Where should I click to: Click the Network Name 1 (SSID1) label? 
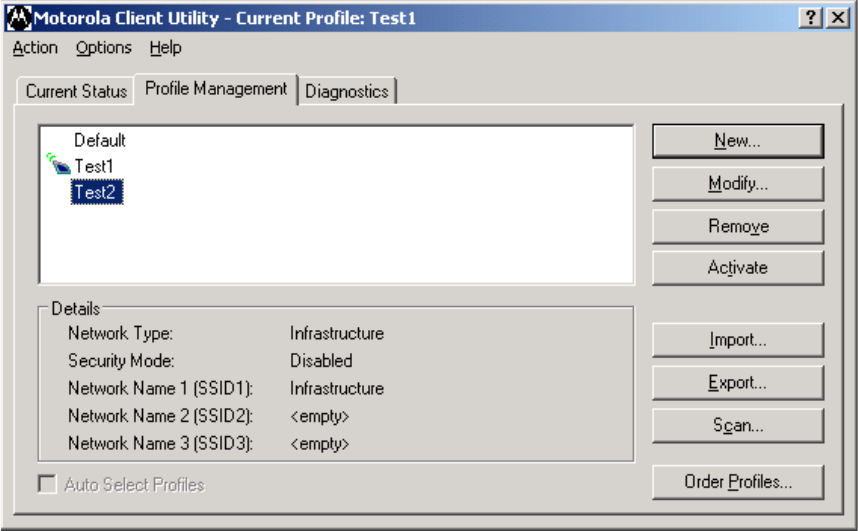click(160, 388)
